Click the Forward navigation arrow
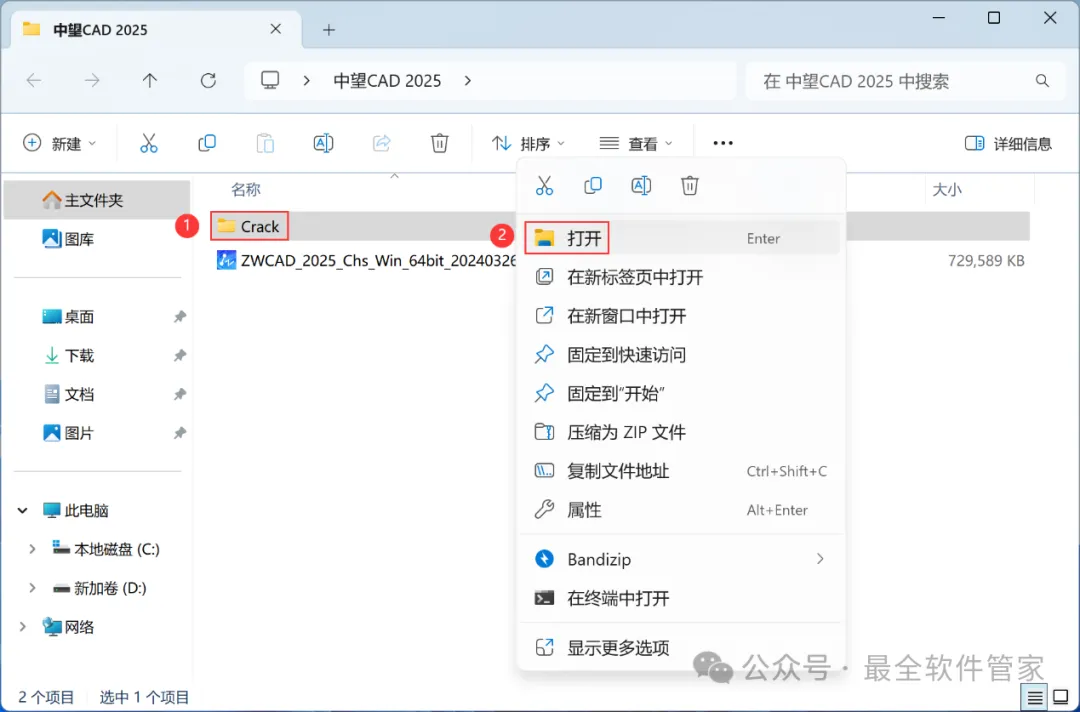The height and width of the screenshot is (712, 1080). tap(92, 81)
